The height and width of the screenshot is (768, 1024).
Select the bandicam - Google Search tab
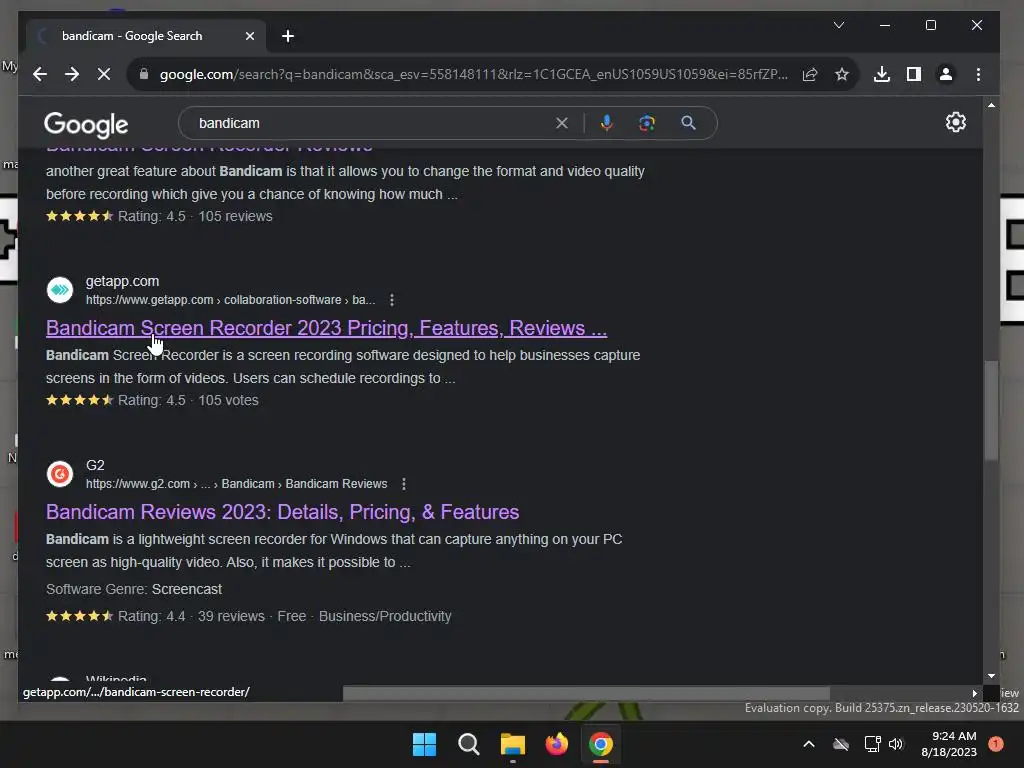point(146,36)
